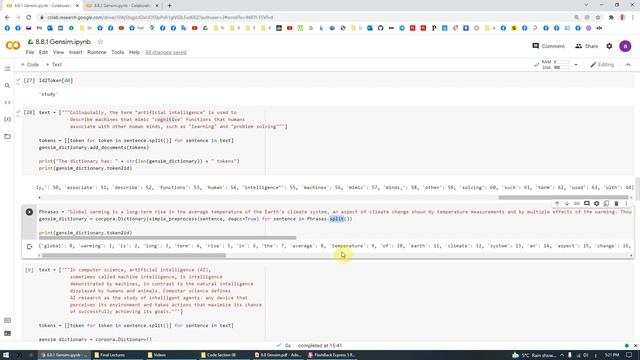Image resolution: width=640 pixels, height=360 pixels.
Task: Run the Phrases code cell
Action: click(29, 212)
